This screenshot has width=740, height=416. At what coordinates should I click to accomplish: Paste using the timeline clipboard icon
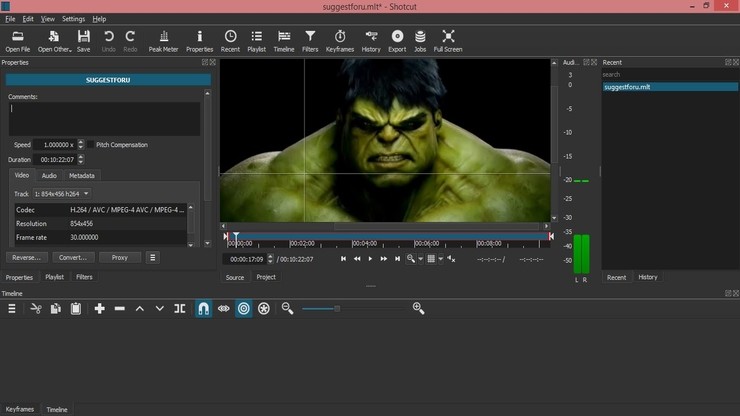(76, 309)
